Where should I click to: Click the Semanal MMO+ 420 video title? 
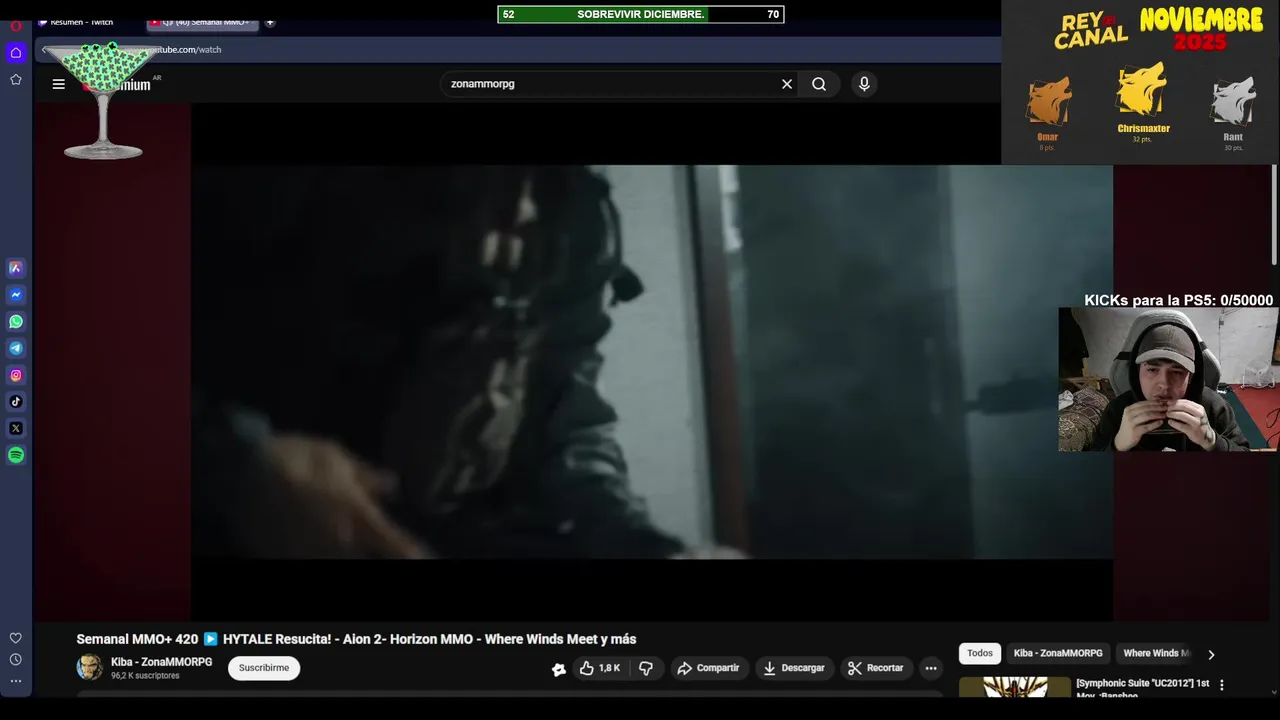(356, 639)
